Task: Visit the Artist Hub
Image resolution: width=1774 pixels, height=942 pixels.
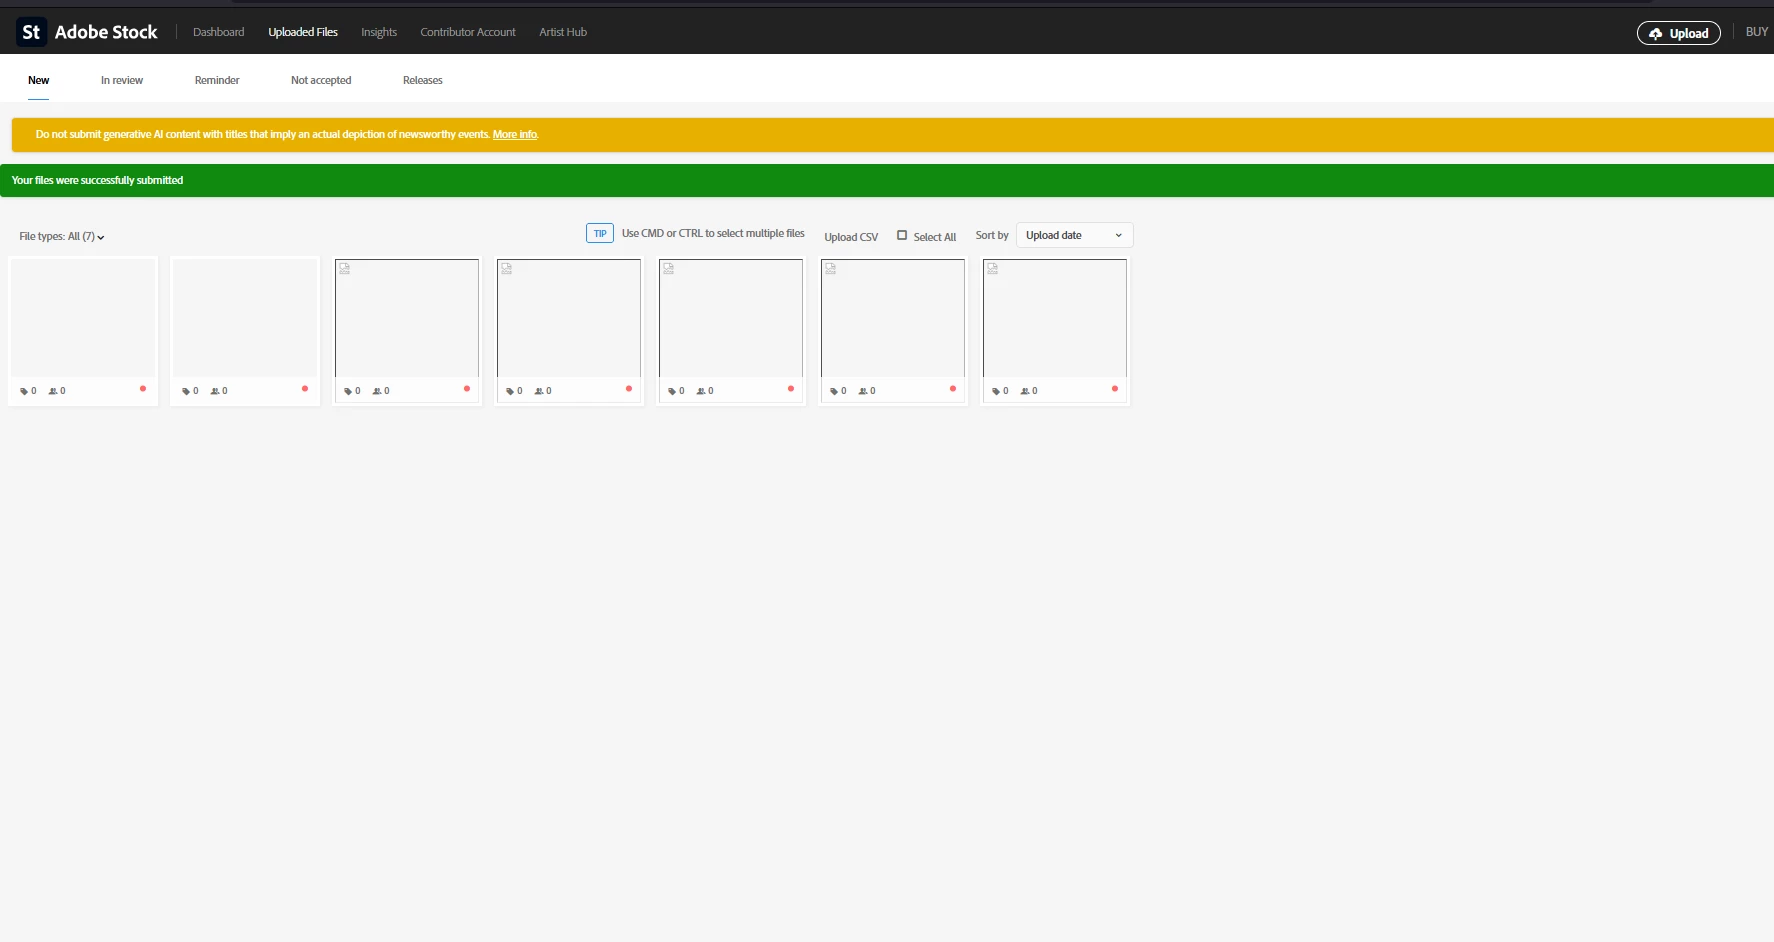Action: tap(563, 32)
